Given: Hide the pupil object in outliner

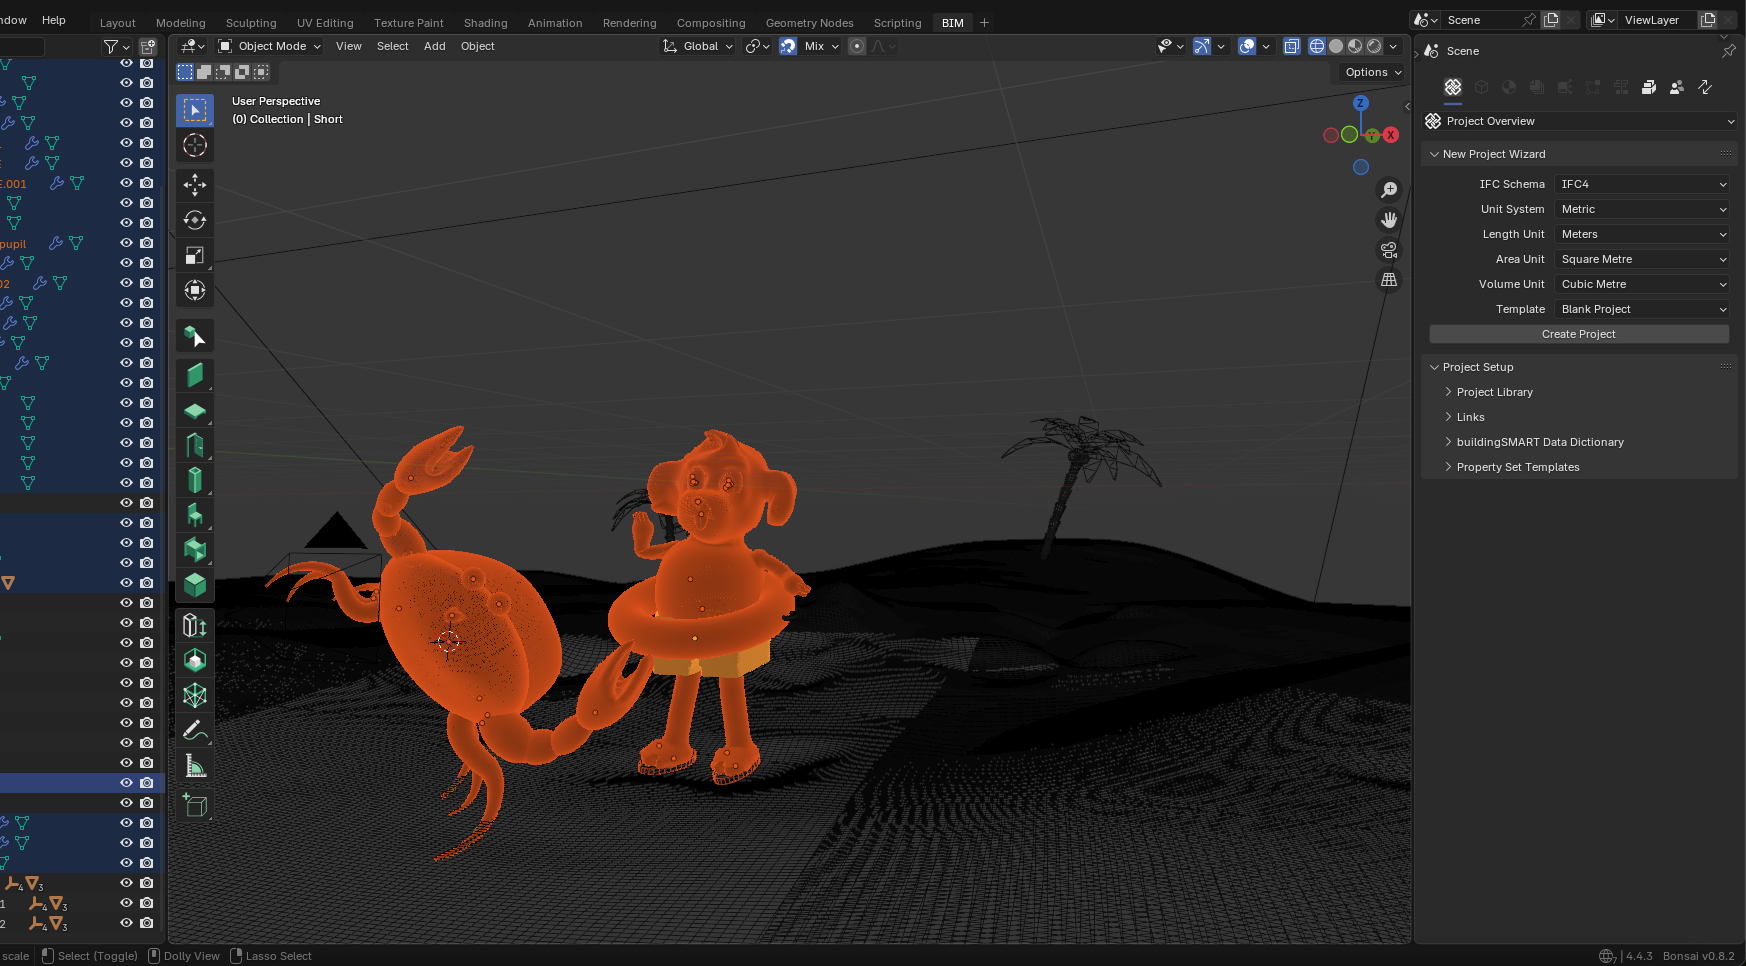Looking at the screenshot, I should (126, 243).
